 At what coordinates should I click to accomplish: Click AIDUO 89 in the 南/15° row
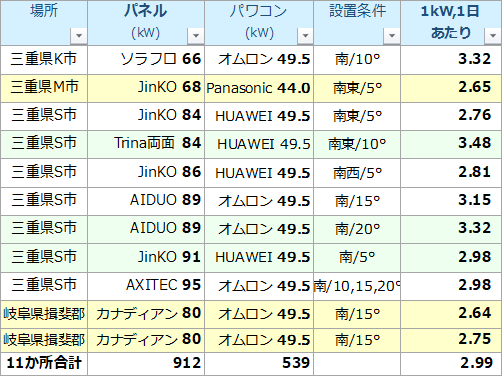pos(146,201)
